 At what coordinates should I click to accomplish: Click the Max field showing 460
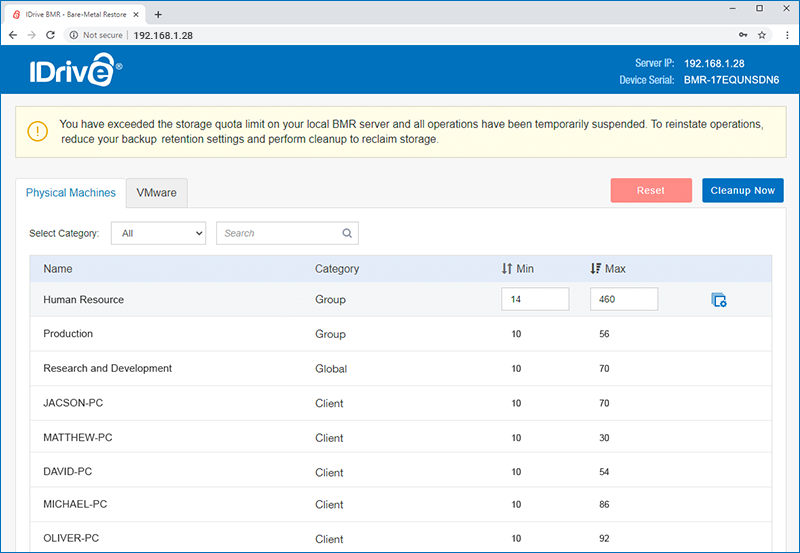coord(624,299)
